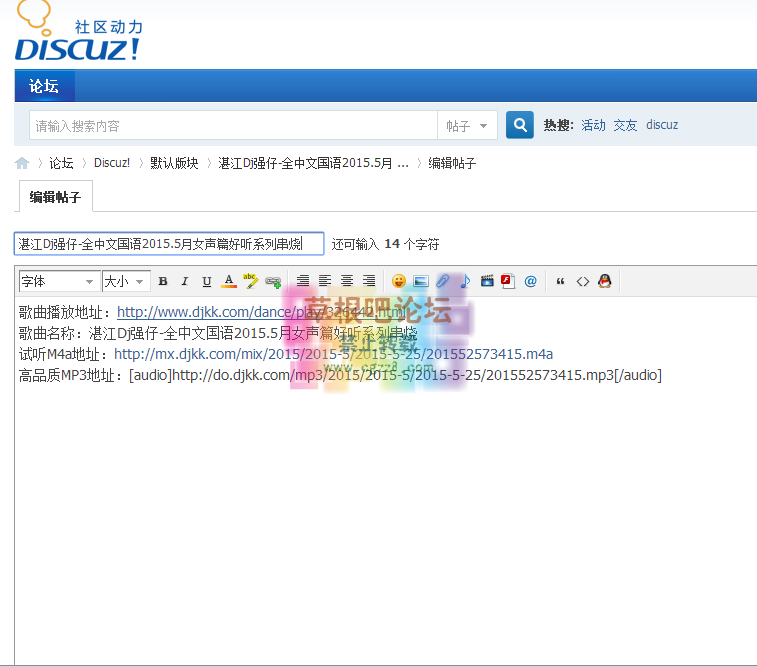The width and height of the screenshot is (757, 667).
Task: Insert music with the note icon
Action: pyautogui.click(x=465, y=281)
